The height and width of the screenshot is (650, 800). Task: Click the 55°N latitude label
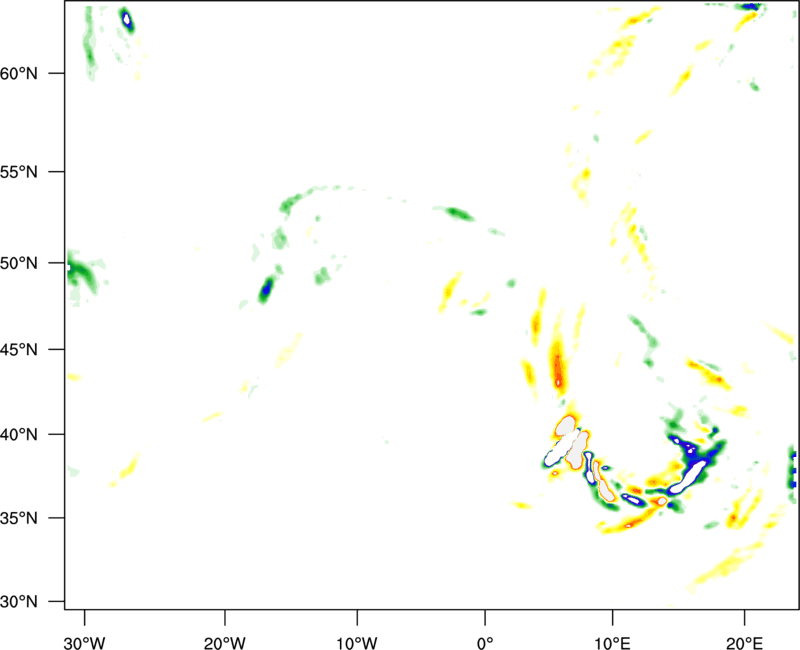coord(19,172)
